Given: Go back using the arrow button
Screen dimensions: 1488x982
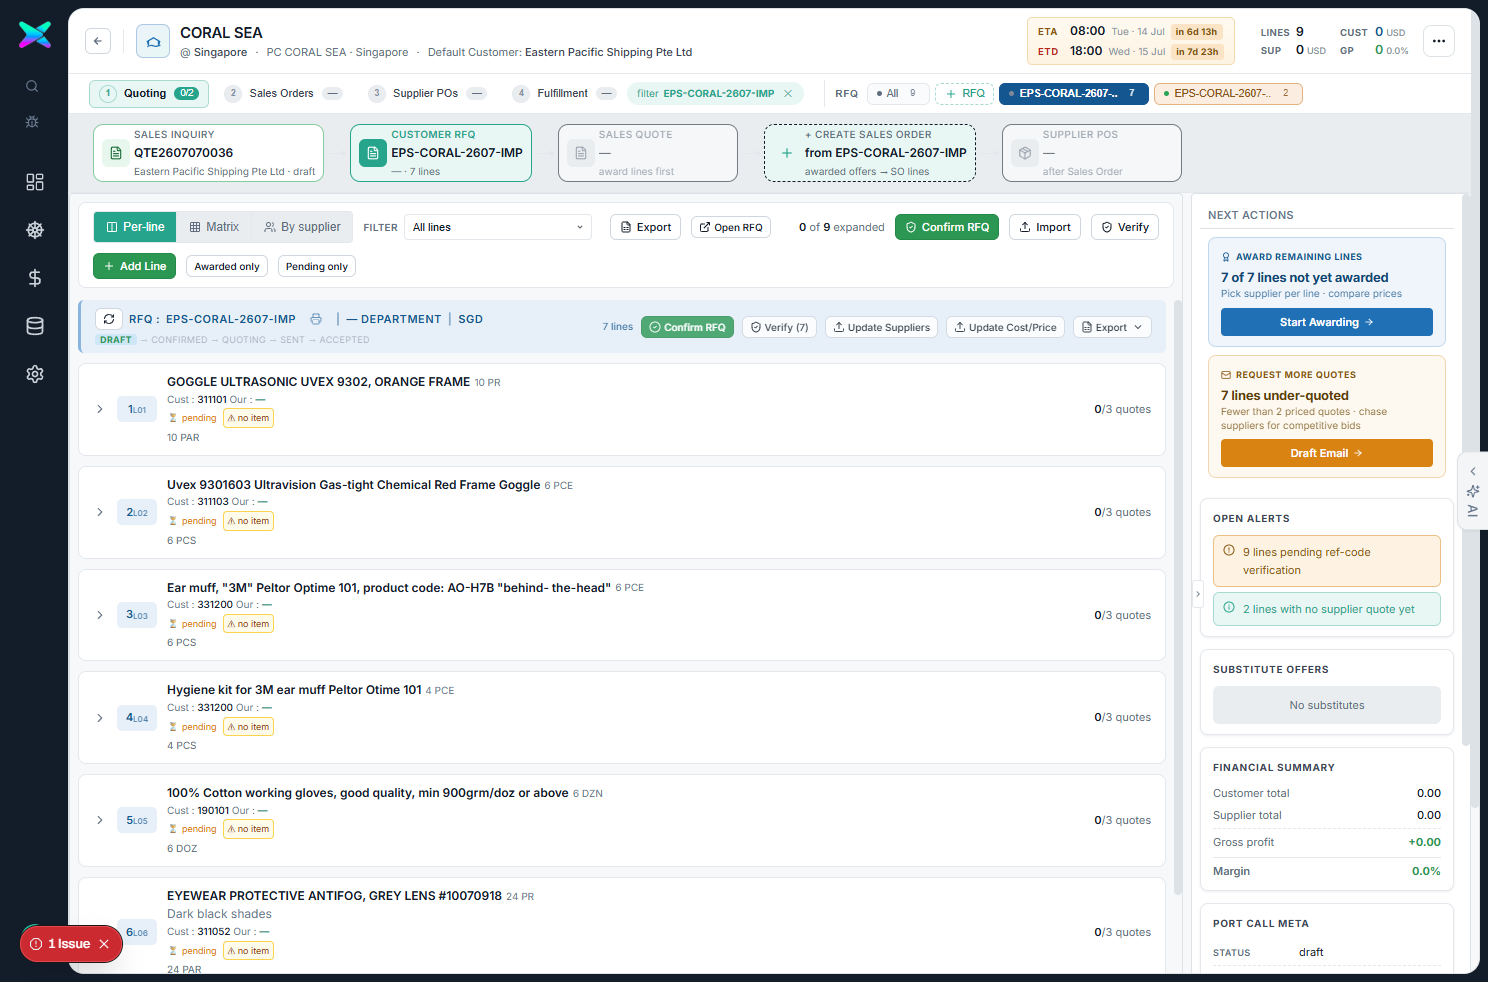Looking at the screenshot, I should (x=98, y=41).
